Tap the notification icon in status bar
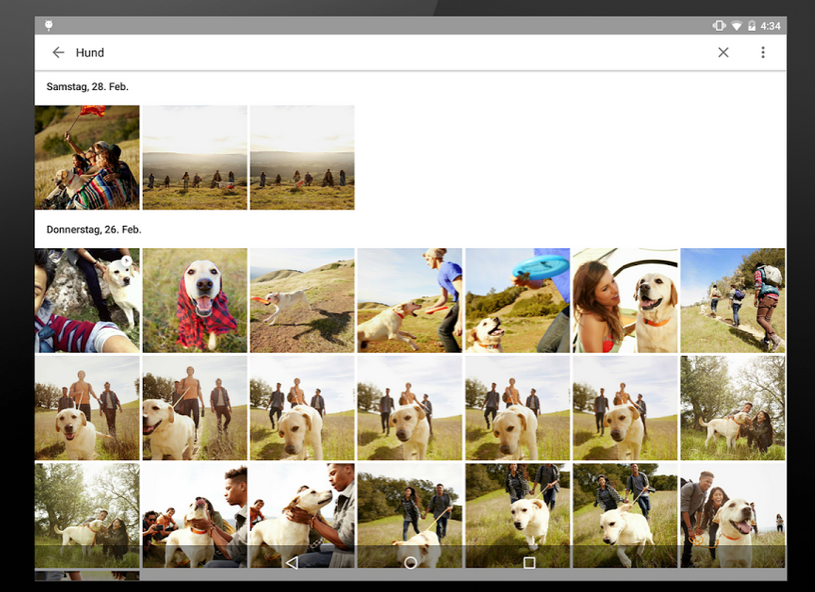The image size is (815, 592). 49,25
